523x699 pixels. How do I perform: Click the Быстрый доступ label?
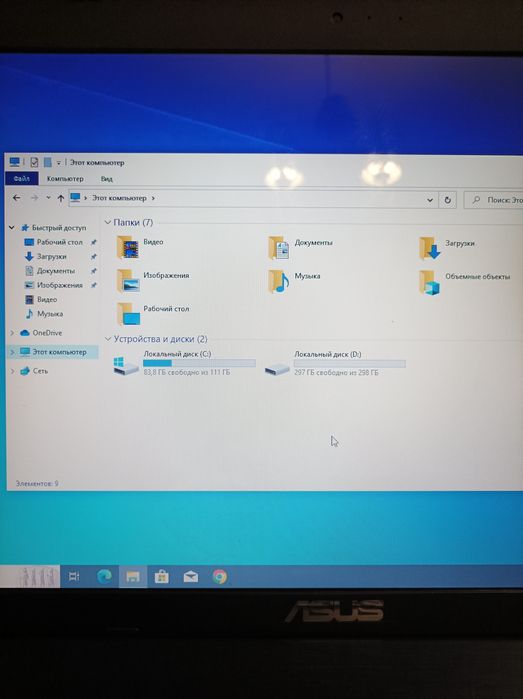(59, 227)
